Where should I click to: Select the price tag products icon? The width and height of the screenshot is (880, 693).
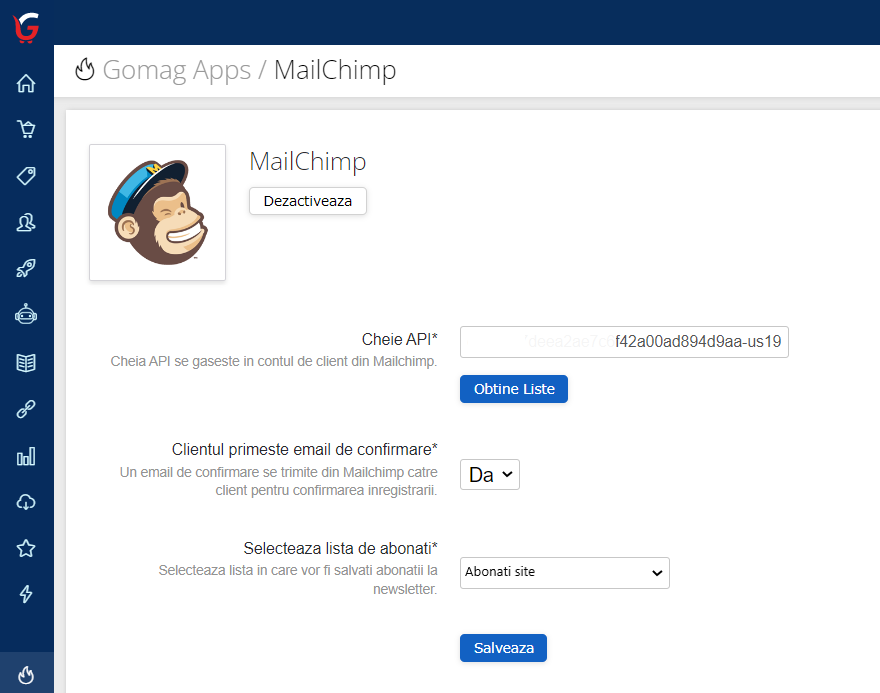pos(26,176)
